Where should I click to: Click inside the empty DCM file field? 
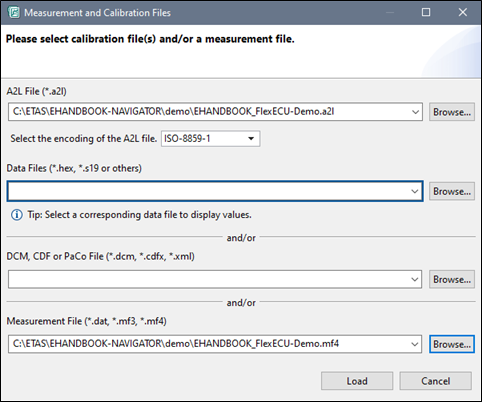point(209,279)
